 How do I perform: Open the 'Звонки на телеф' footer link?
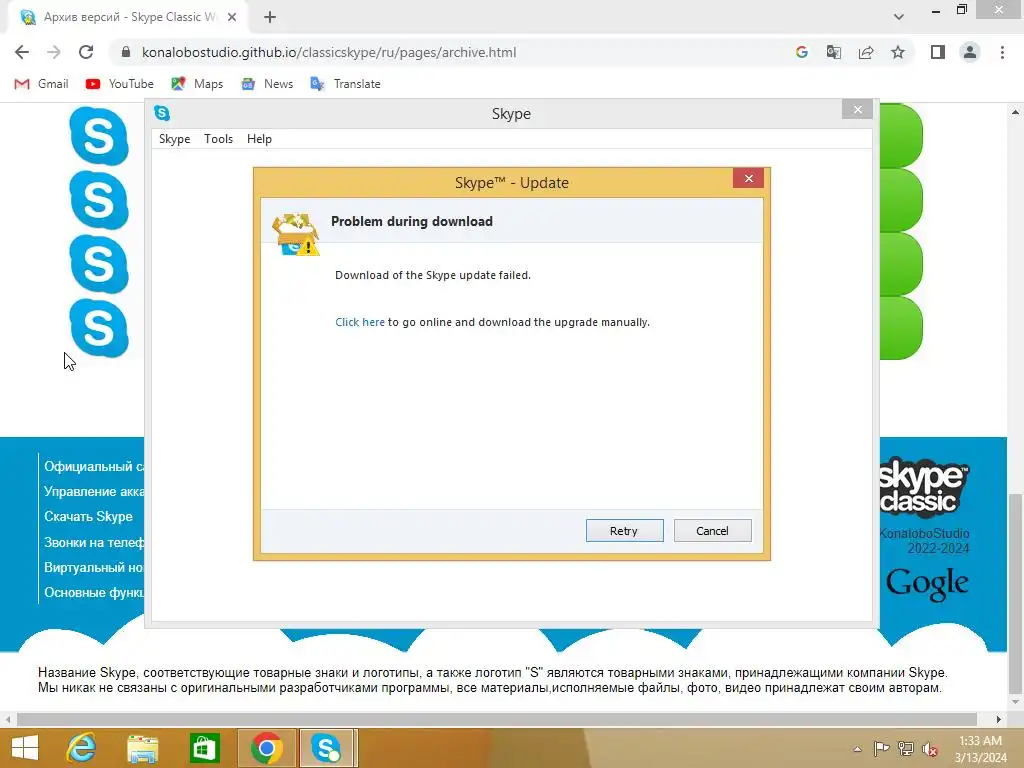(x=94, y=542)
